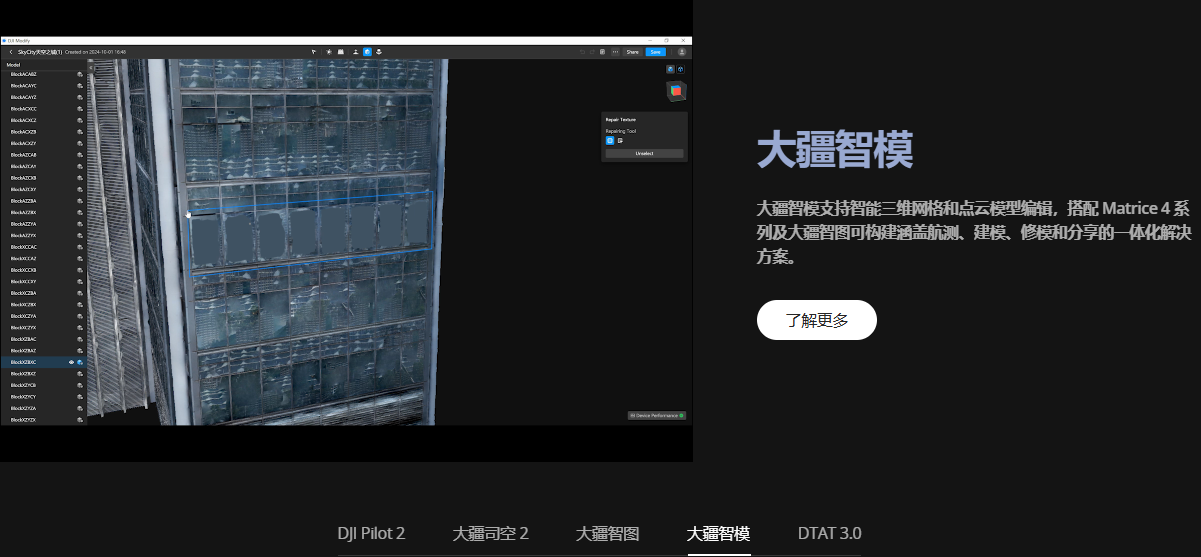Open the user account avatar icon
This screenshot has width=1201, height=557.
[682, 51]
